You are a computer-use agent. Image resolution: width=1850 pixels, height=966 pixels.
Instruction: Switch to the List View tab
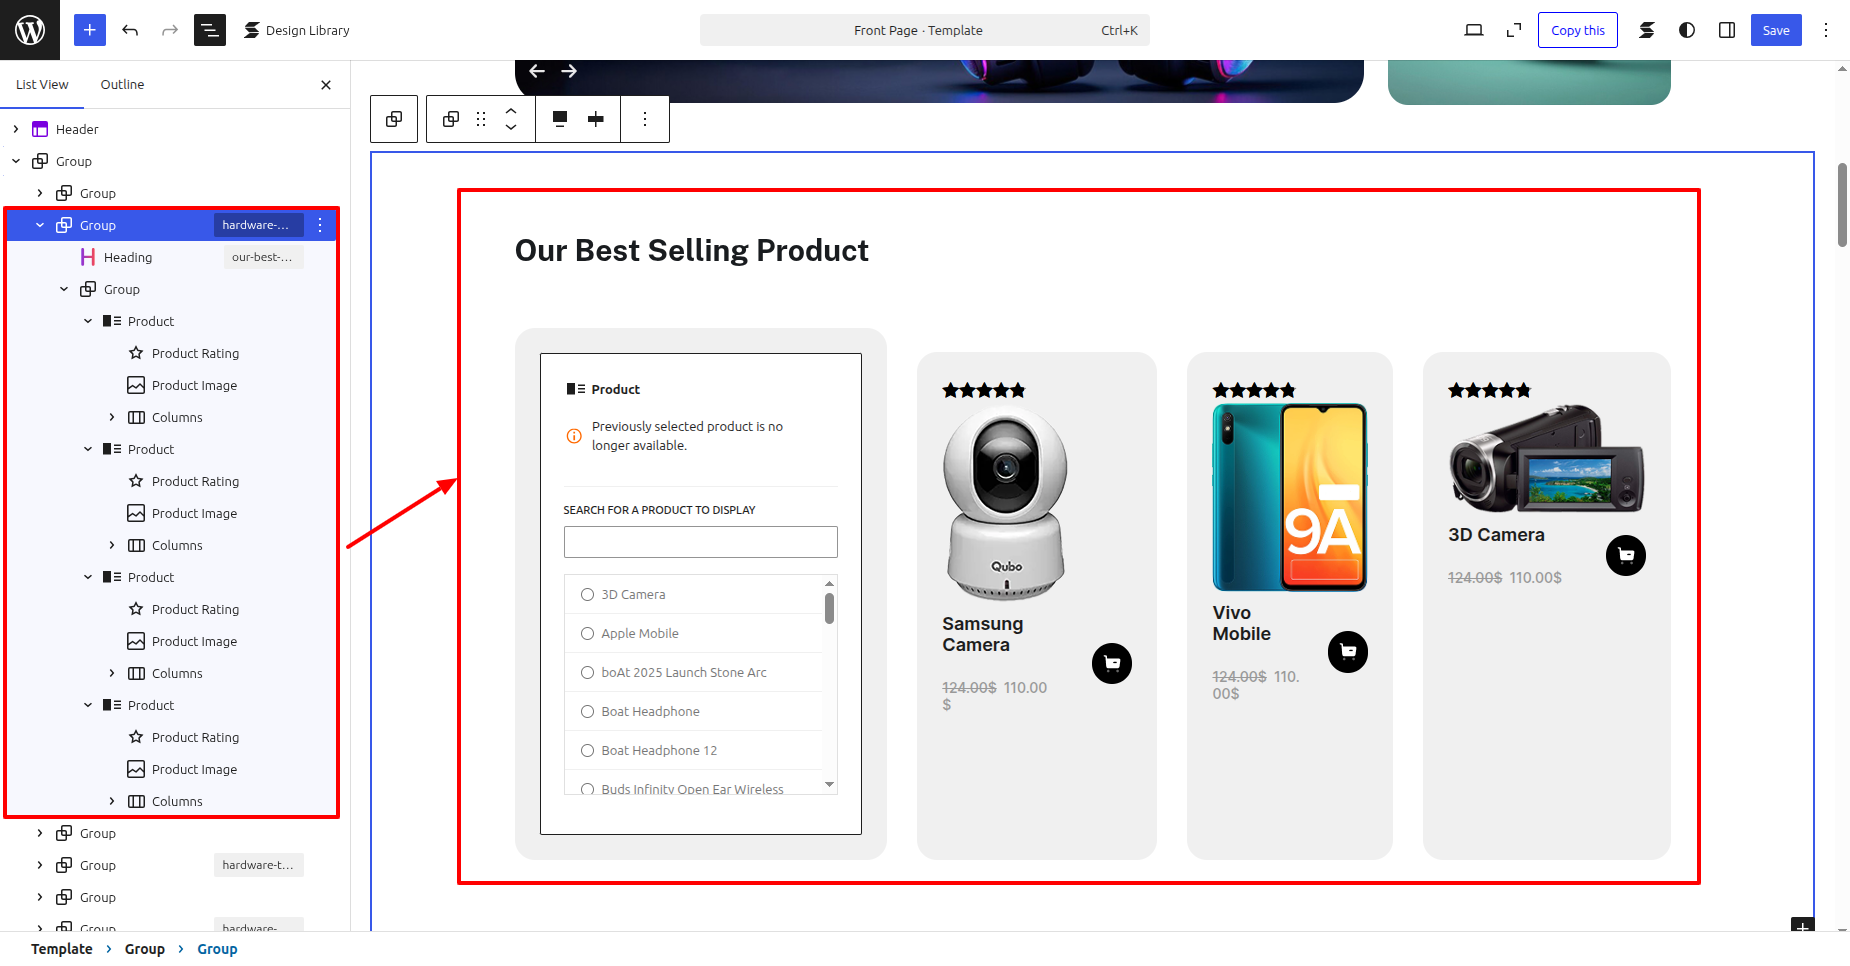[x=42, y=85]
